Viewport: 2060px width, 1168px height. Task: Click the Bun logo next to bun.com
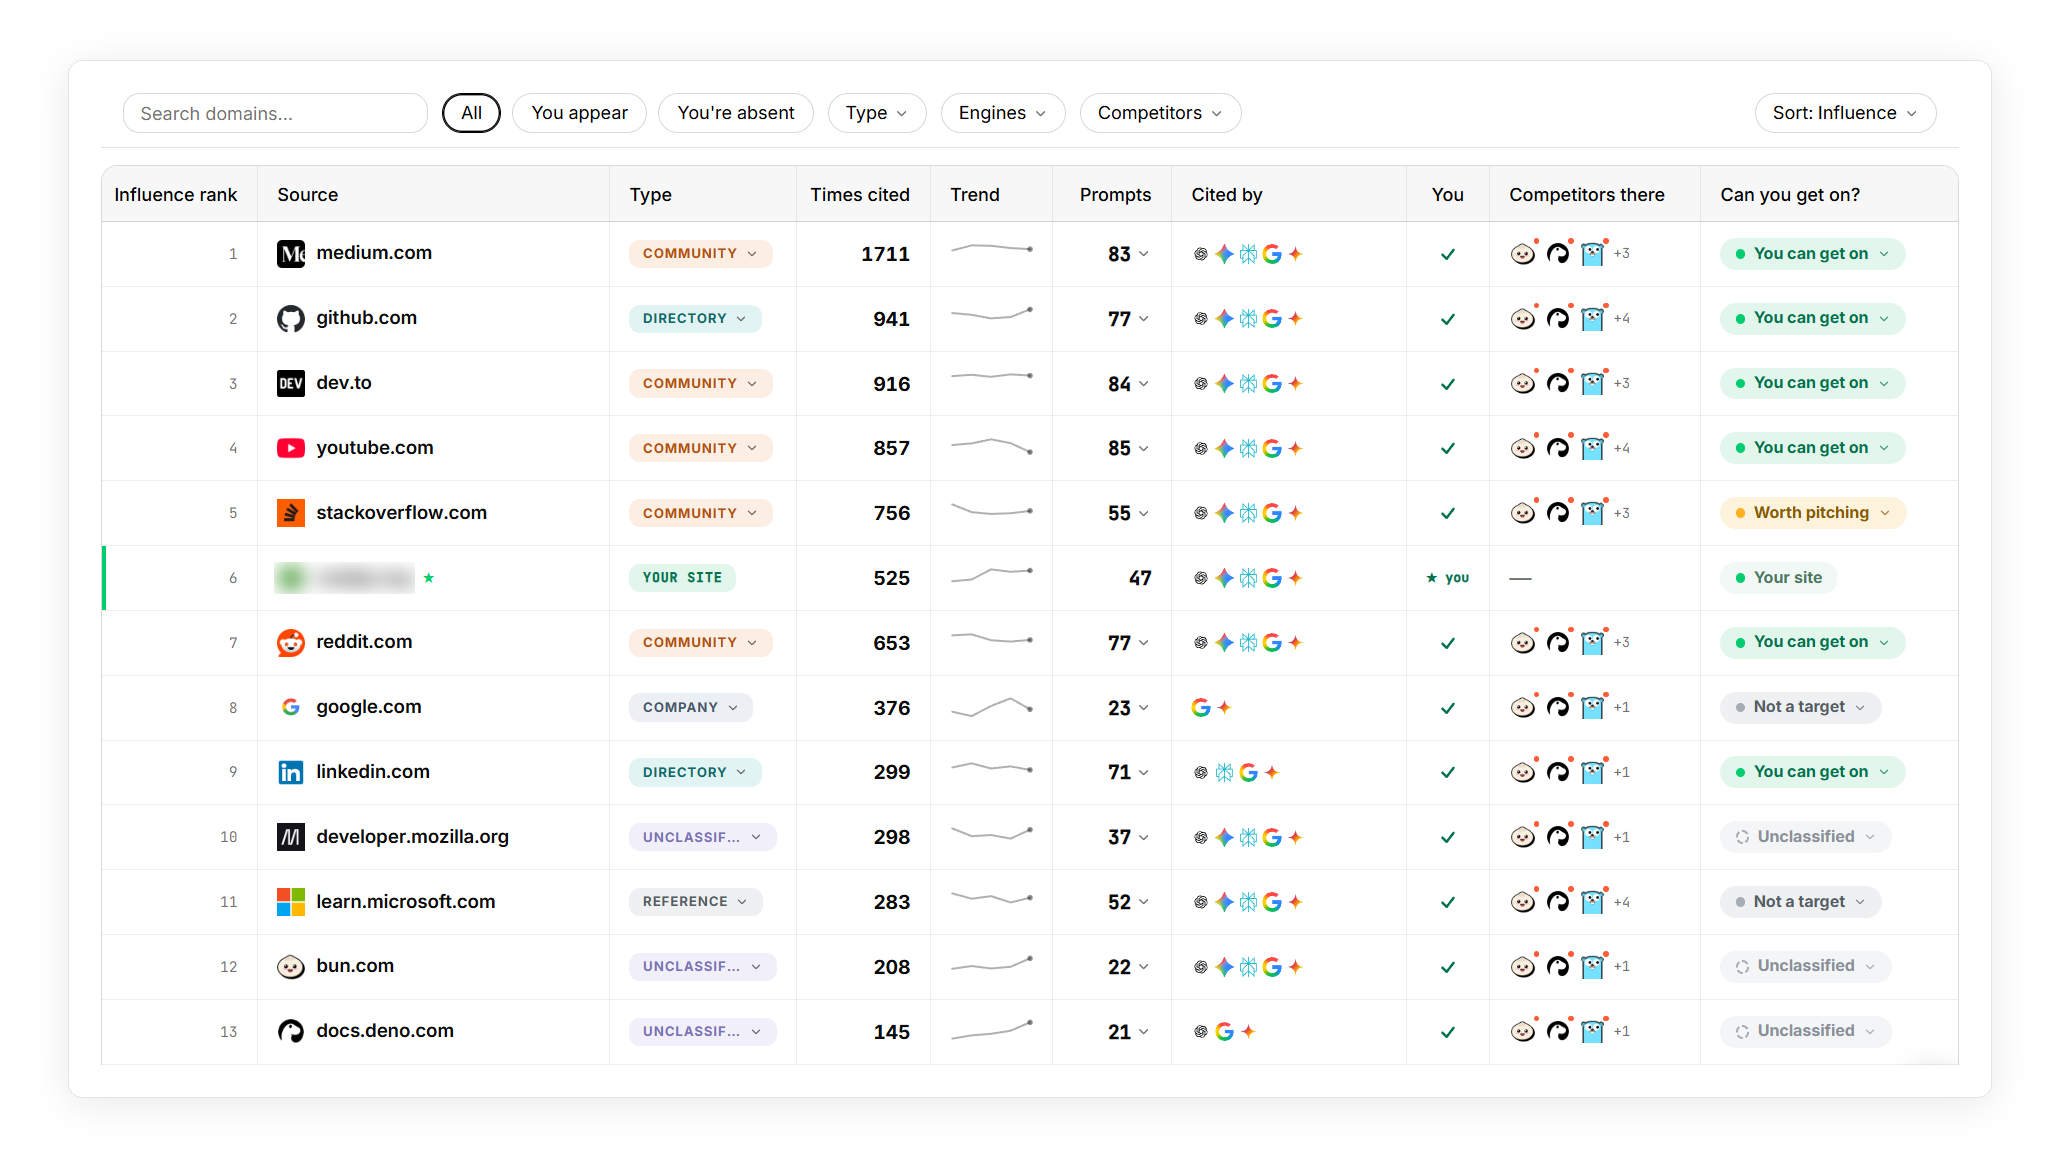coord(290,967)
